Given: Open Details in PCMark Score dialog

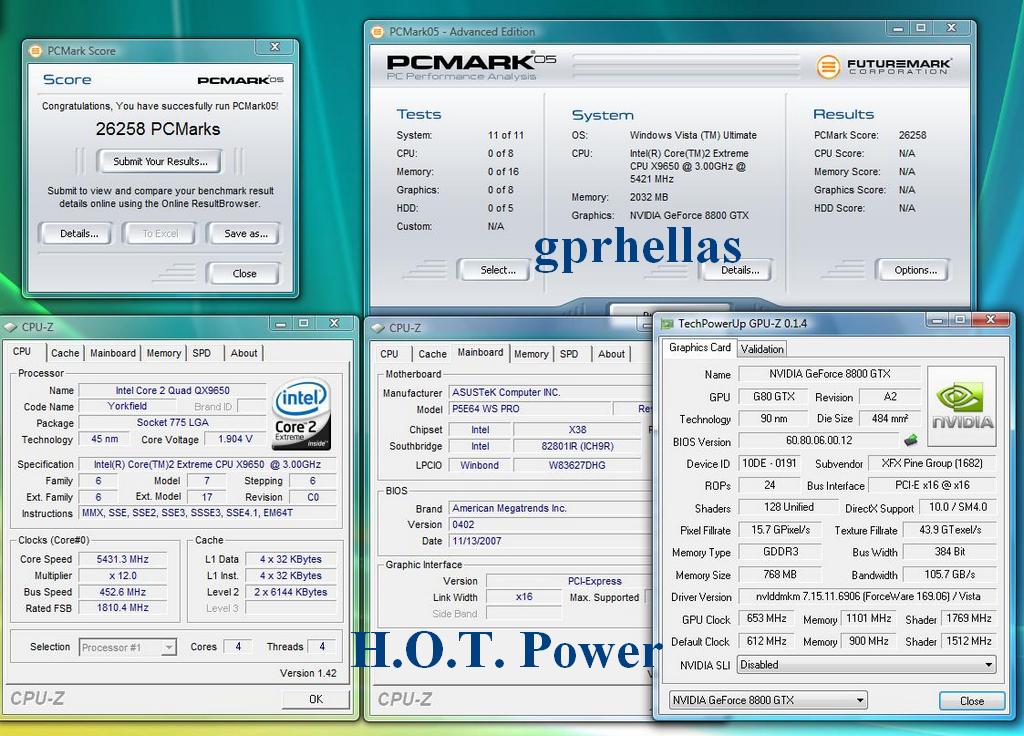Looking at the screenshot, I should click(x=79, y=234).
